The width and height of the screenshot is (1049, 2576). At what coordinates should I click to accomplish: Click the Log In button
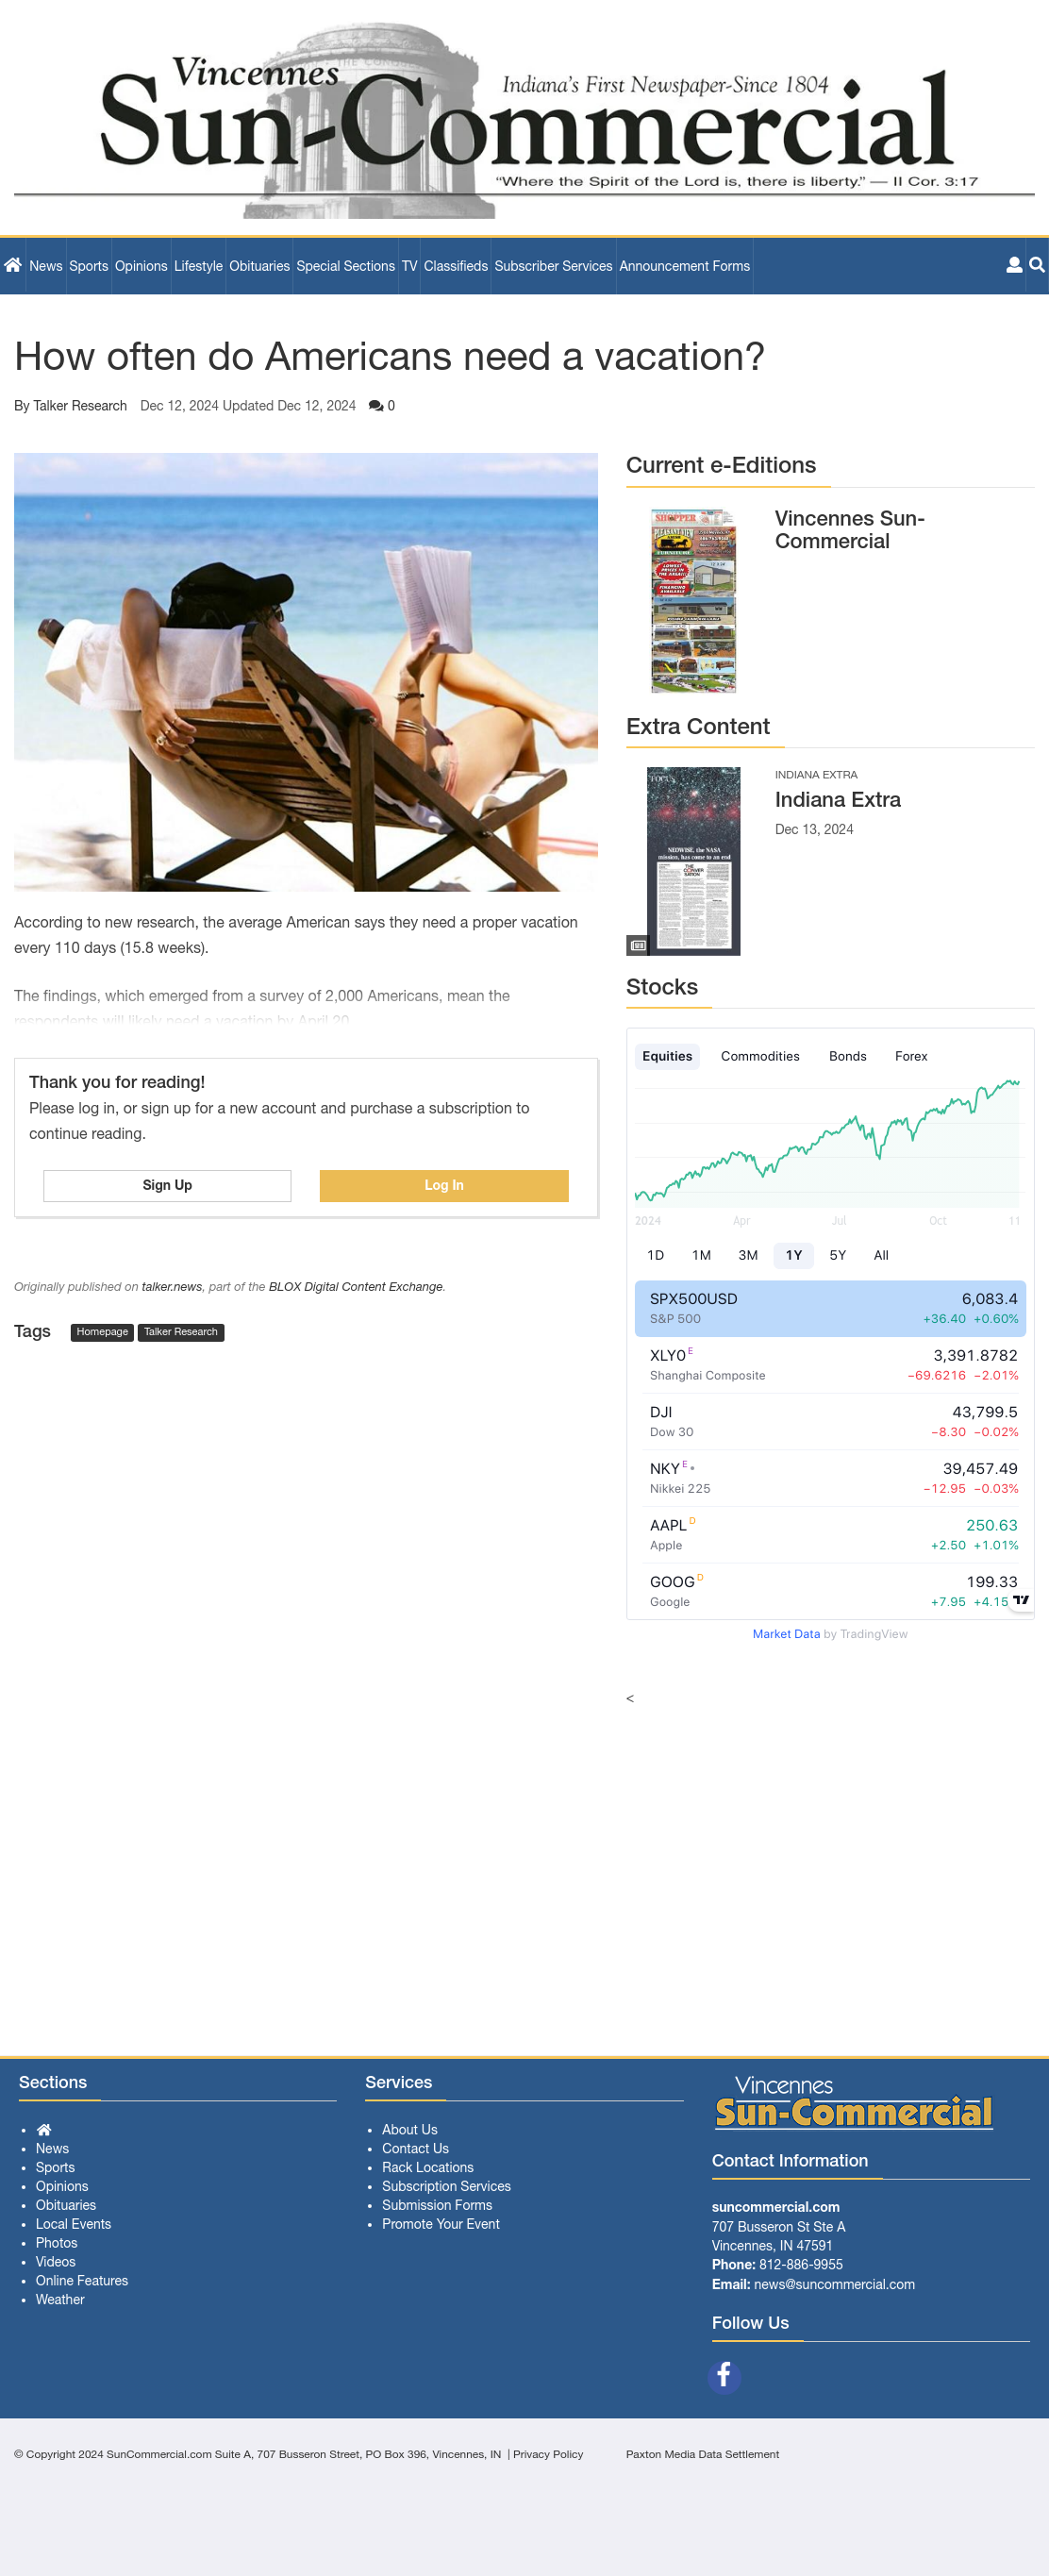(x=444, y=1185)
